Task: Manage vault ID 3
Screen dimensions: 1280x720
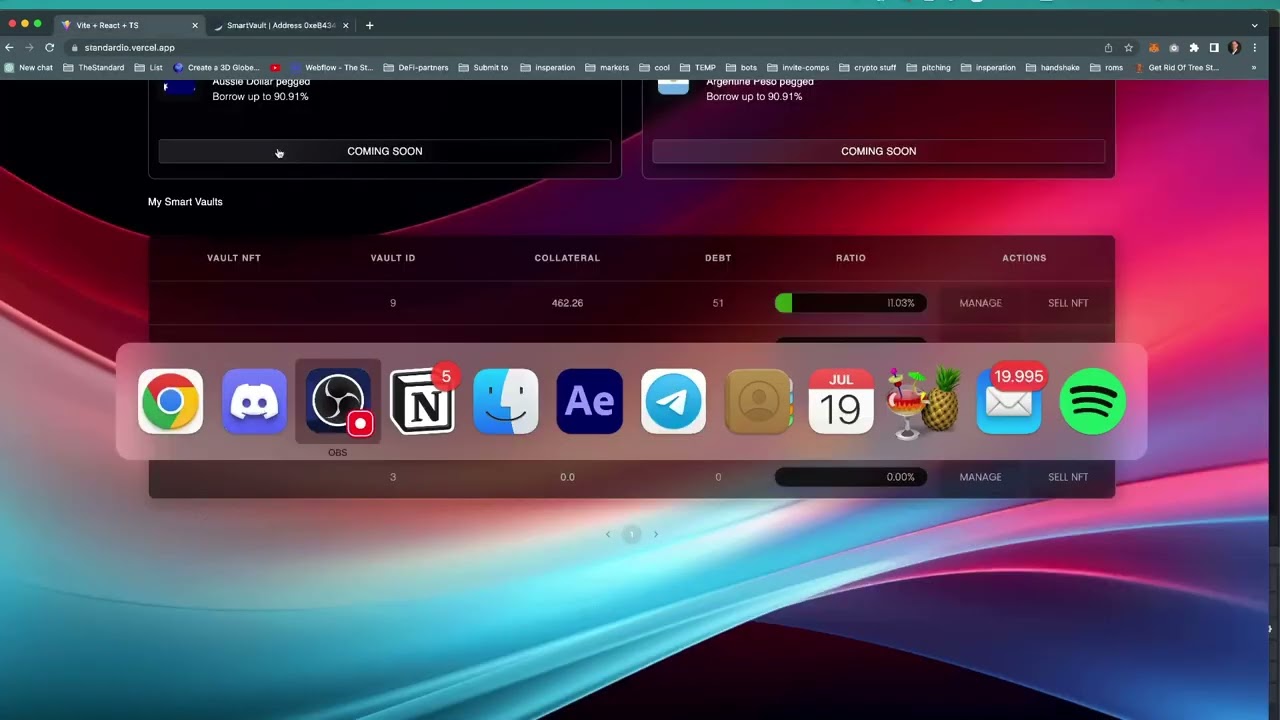Action: [980, 477]
